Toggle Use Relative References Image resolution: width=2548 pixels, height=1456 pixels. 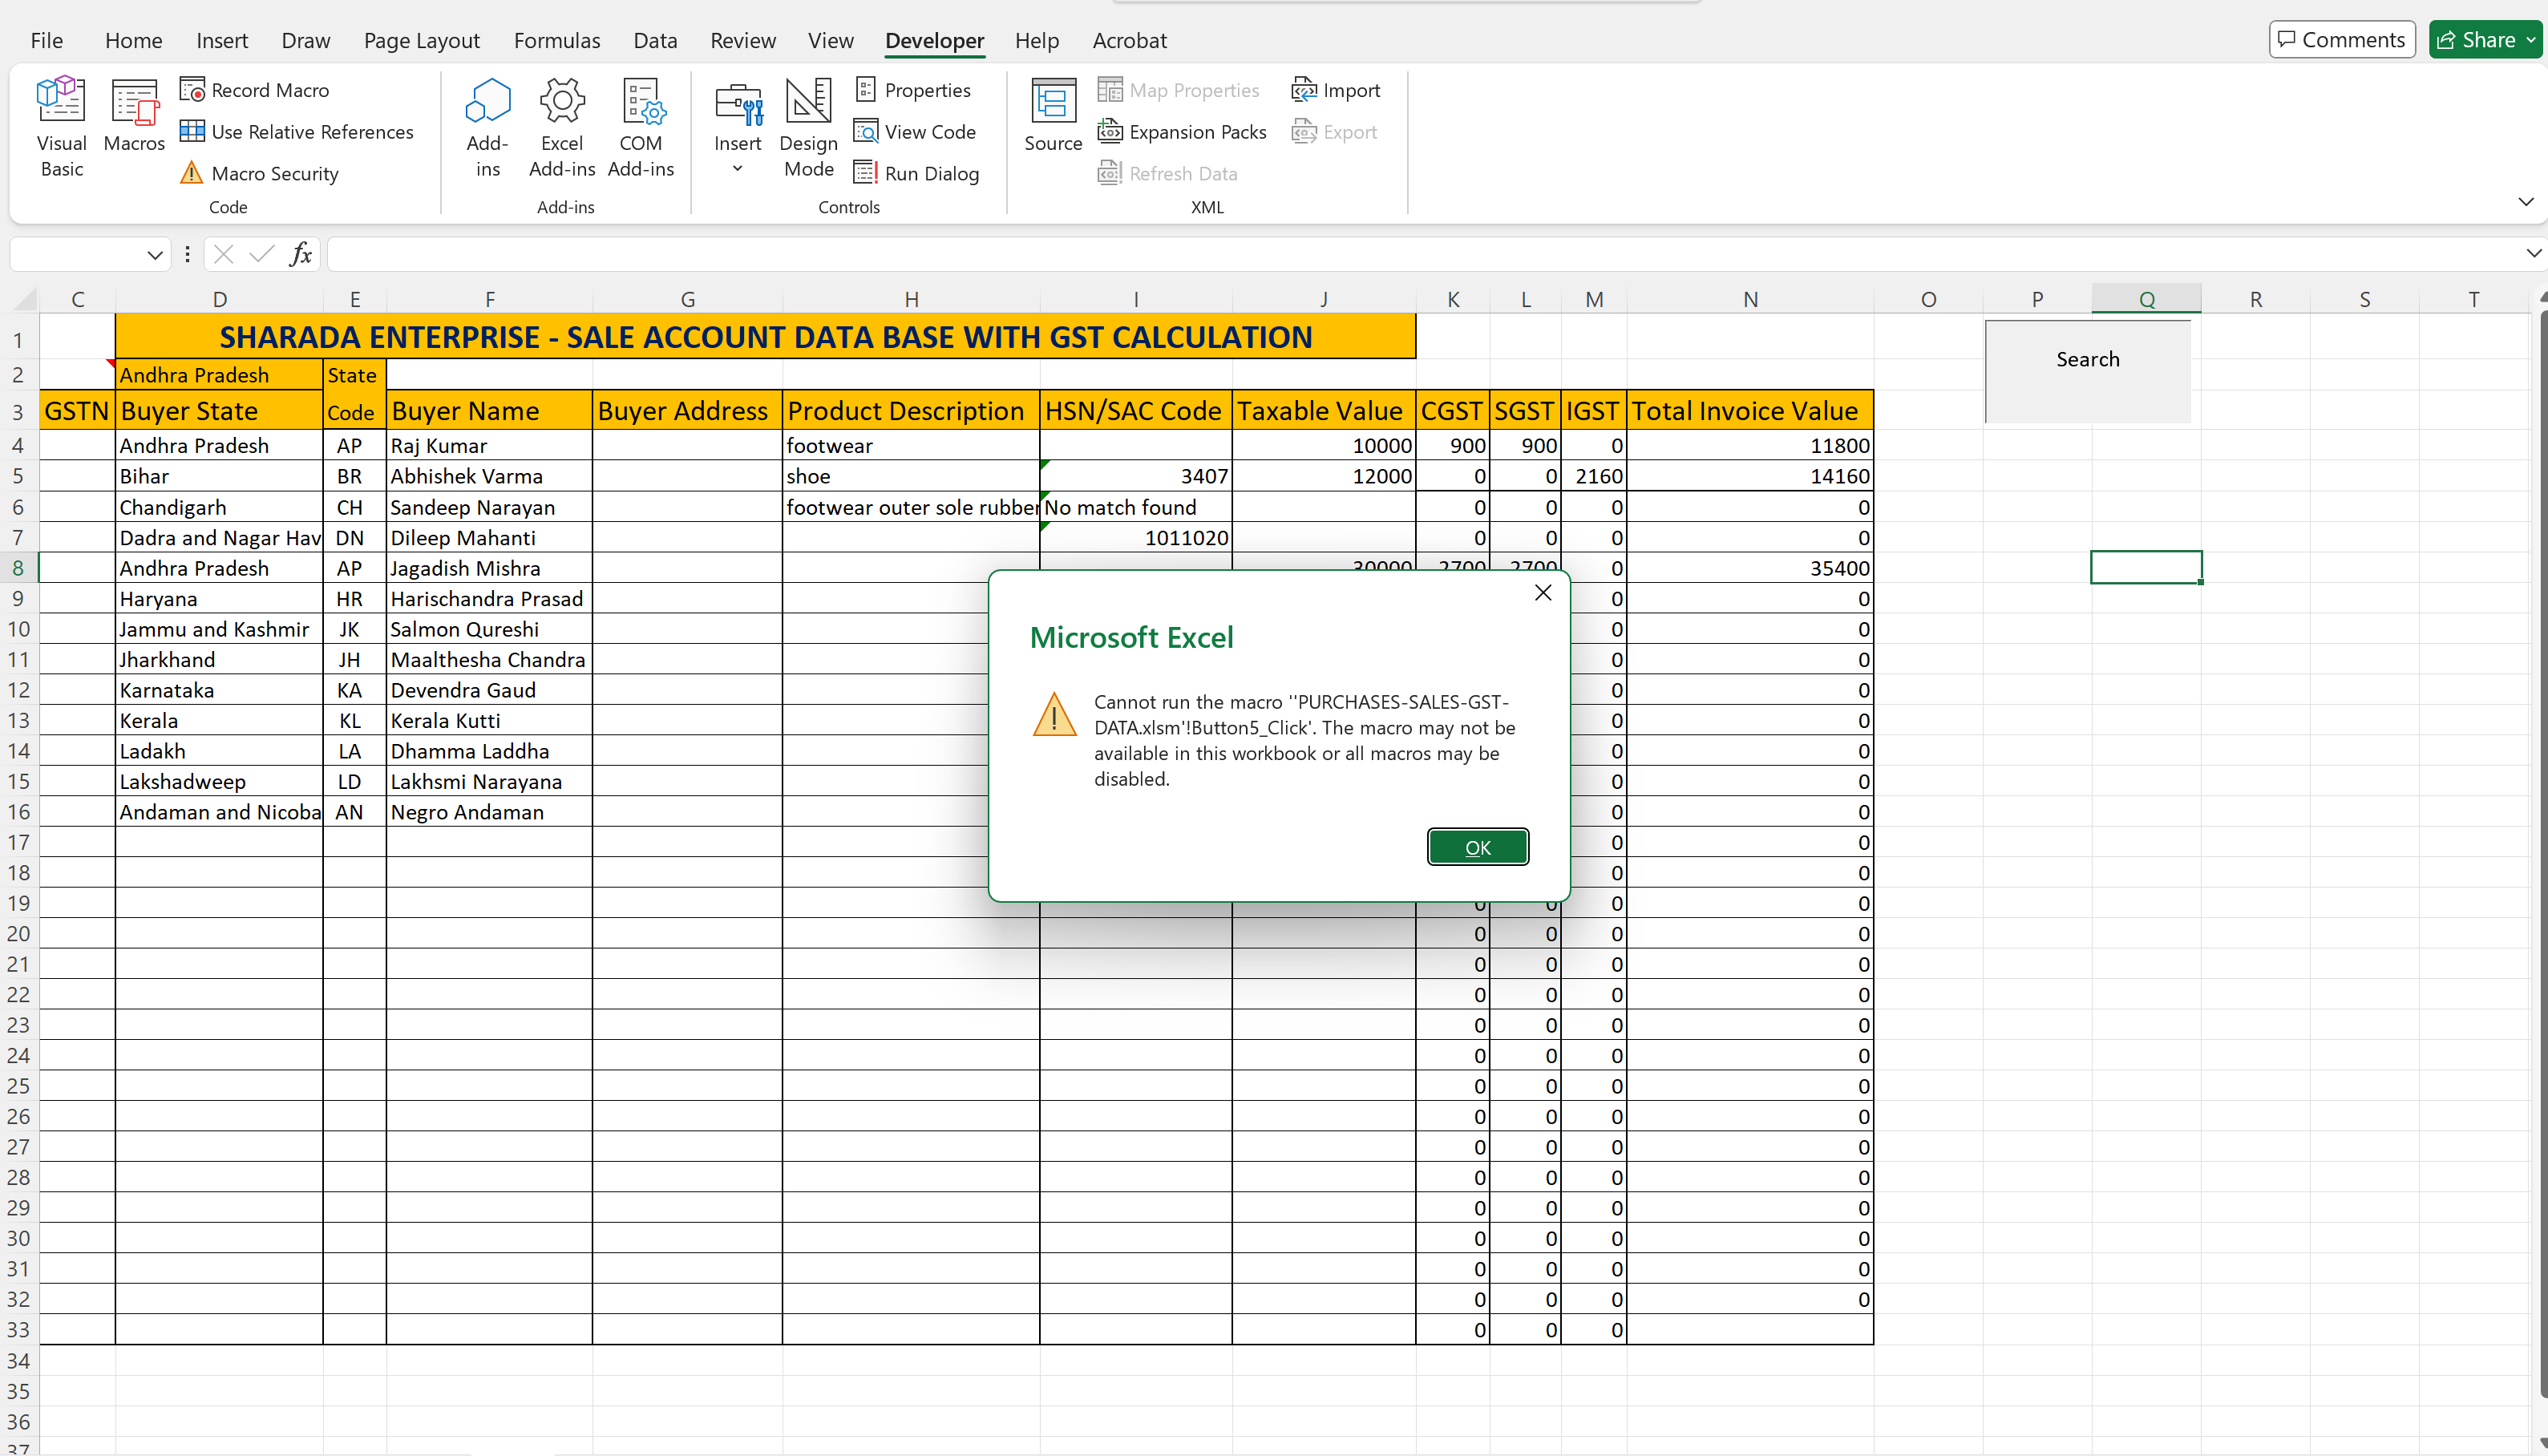click(297, 132)
